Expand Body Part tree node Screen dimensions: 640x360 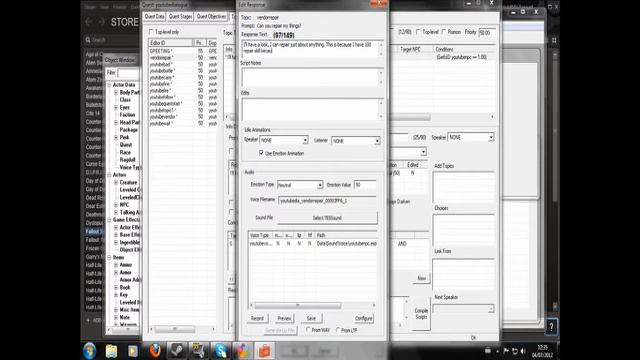(116, 93)
